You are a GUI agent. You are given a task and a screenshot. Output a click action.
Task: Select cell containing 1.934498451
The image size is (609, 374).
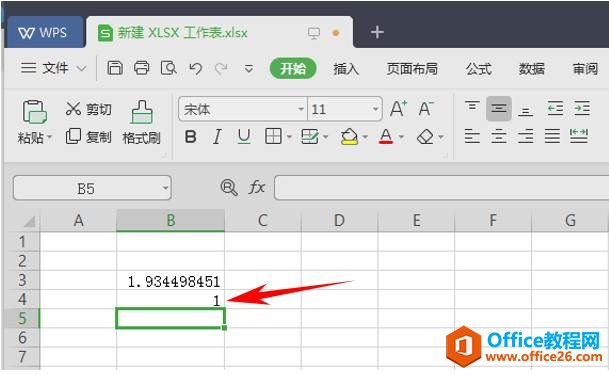coord(171,280)
